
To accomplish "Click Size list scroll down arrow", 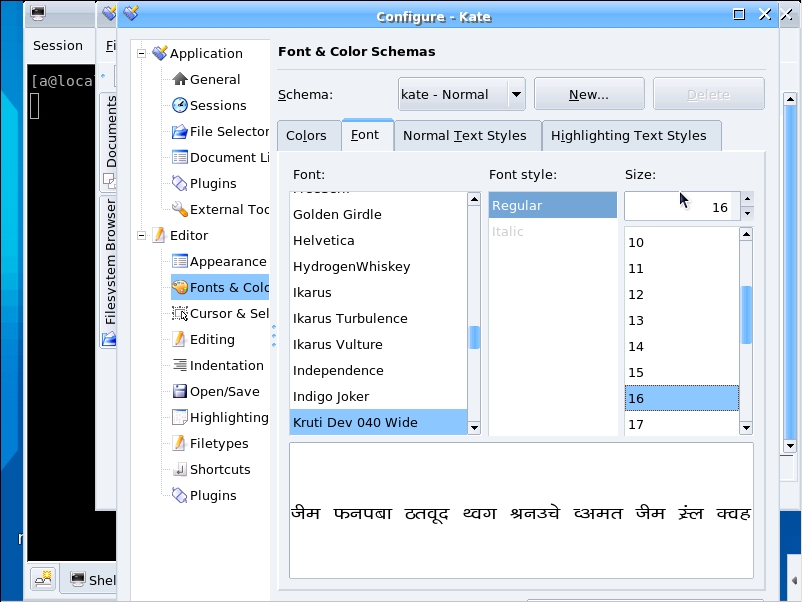I will (x=746, y=428).
